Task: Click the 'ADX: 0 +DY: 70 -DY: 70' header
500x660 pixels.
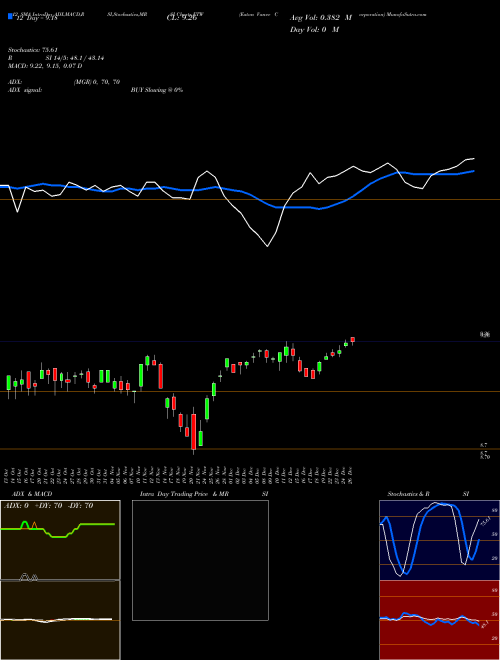Action: pos(48,506)
